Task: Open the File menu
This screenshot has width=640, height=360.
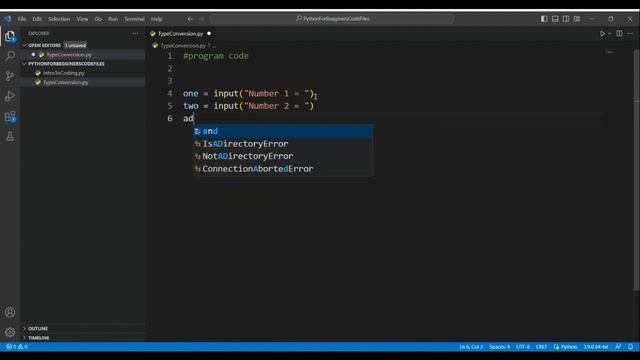Action: pyautogui.click(x=22, y=19)
